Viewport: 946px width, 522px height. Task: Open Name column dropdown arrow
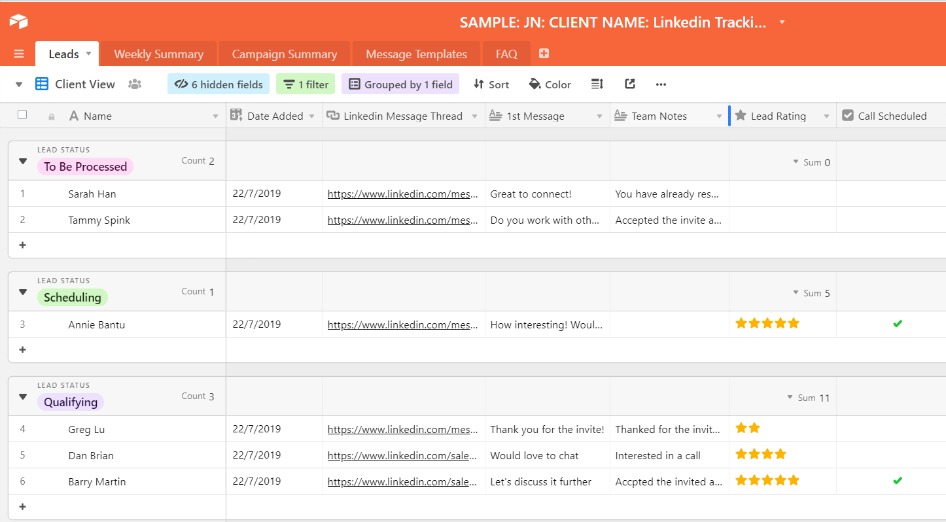(x=215, y=116)
